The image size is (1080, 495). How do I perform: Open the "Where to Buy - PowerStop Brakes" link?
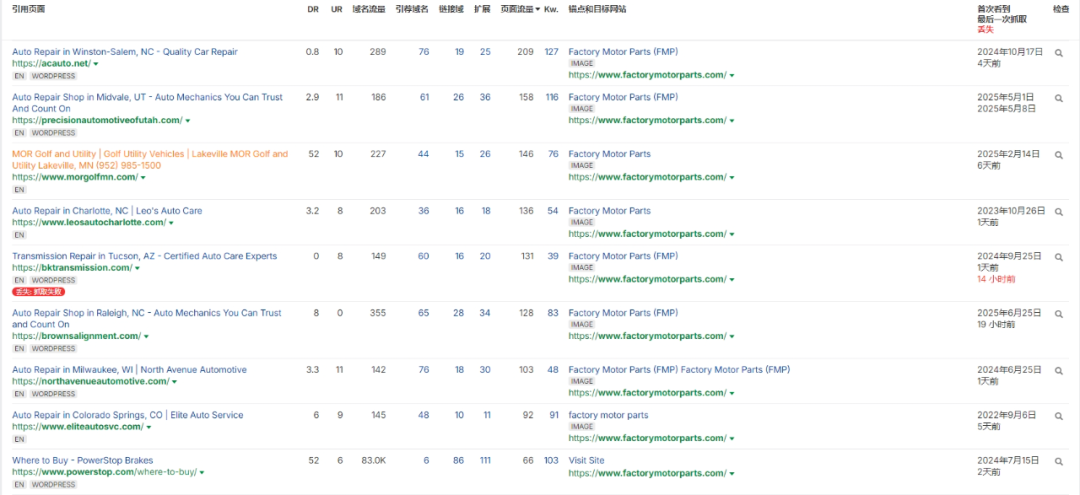coord(82,461)
